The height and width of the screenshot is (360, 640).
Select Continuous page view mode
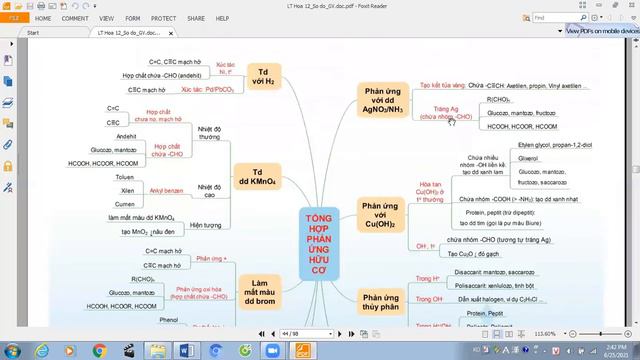point(497,334)
